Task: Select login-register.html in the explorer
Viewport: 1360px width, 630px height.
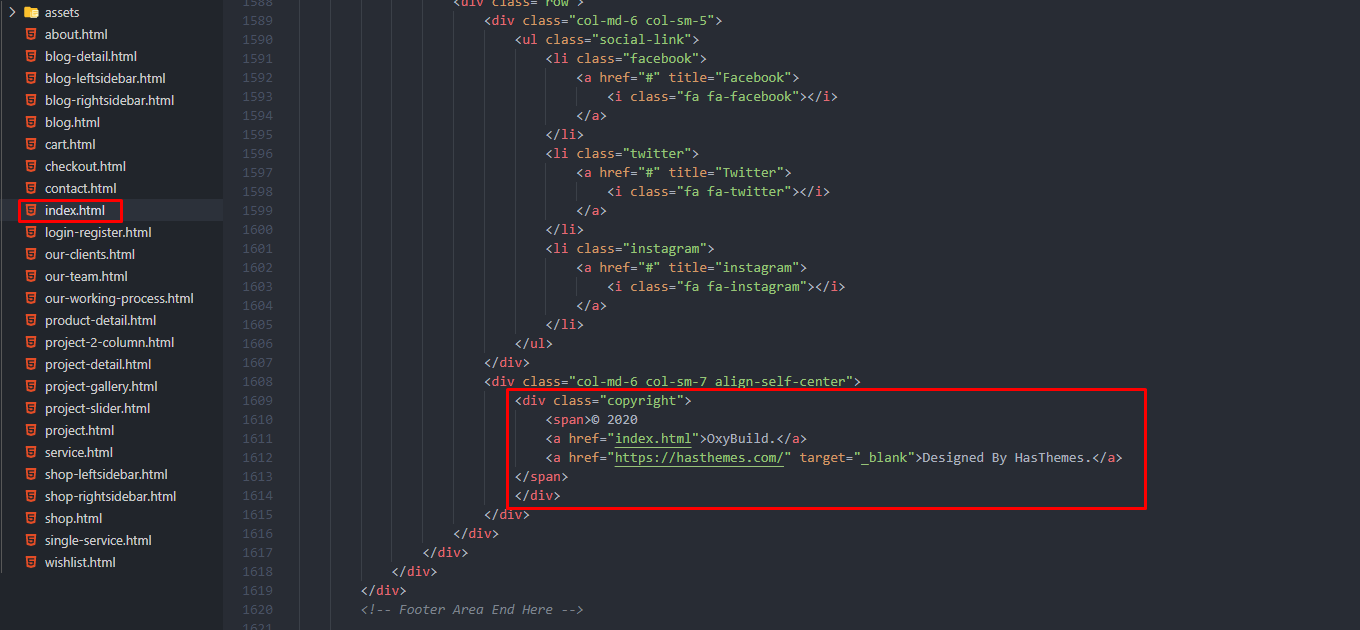Action: [x=98, y=232]
